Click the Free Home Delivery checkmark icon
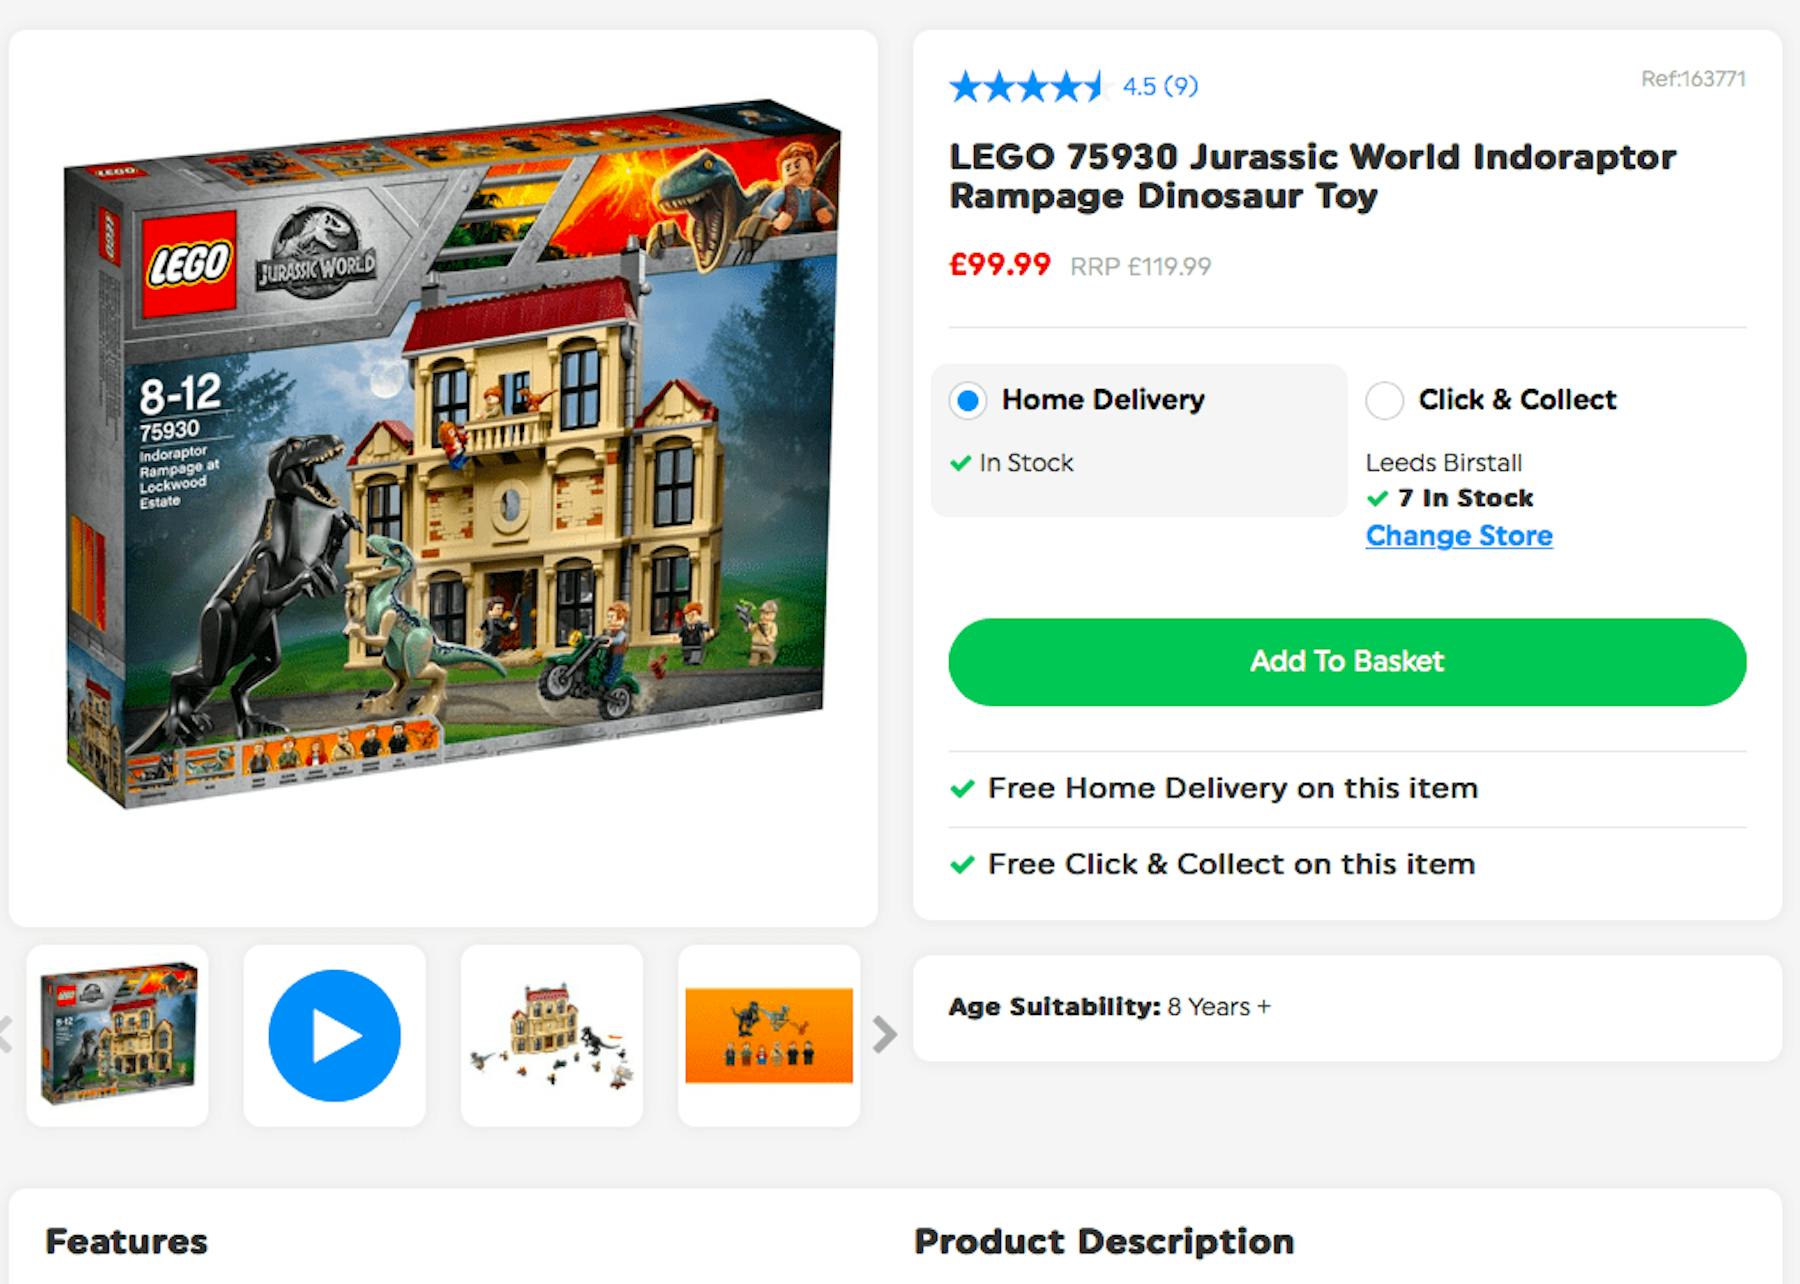The width and height of the screenshot is (1800, 1284). pos(962,789)
